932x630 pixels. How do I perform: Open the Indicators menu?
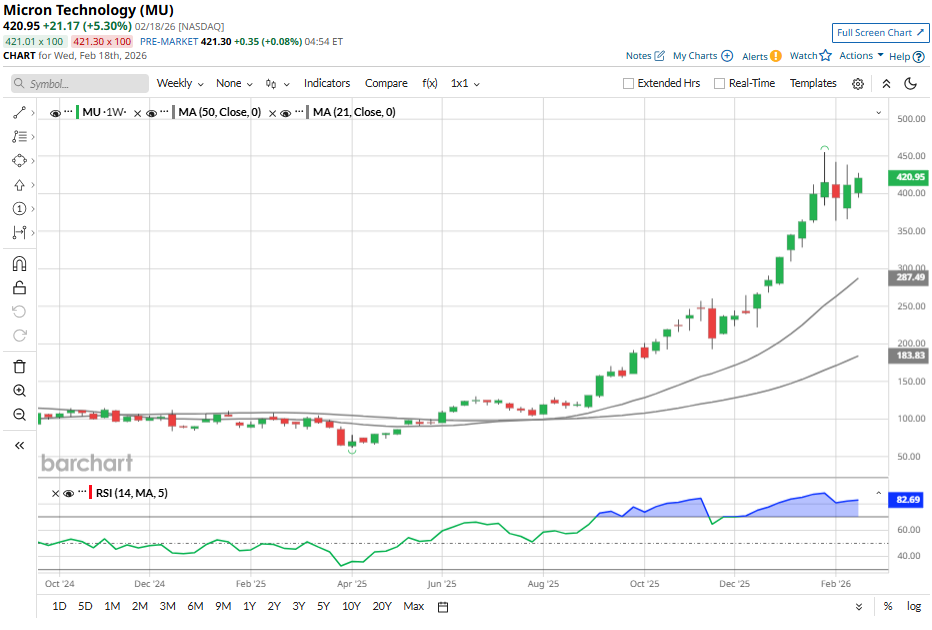(x=327, y=84)
